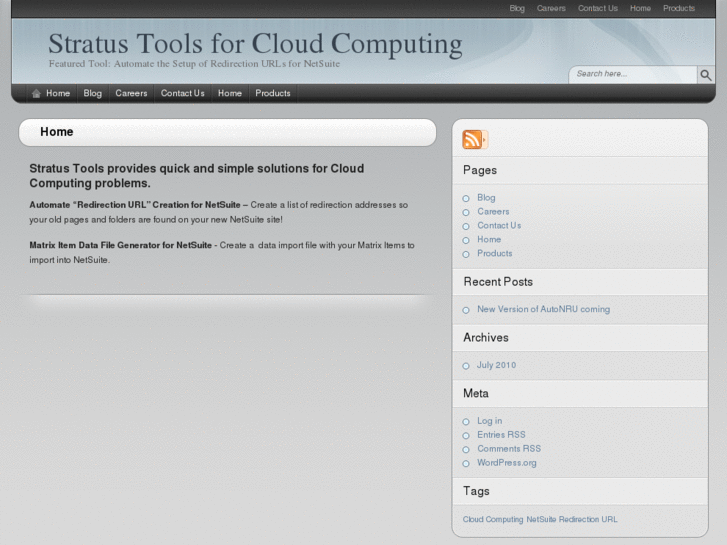Click the Cloud Computing tag

point(493,519)
